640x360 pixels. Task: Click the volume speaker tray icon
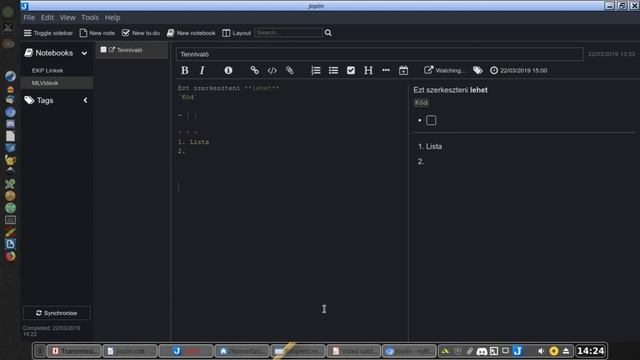541,351
